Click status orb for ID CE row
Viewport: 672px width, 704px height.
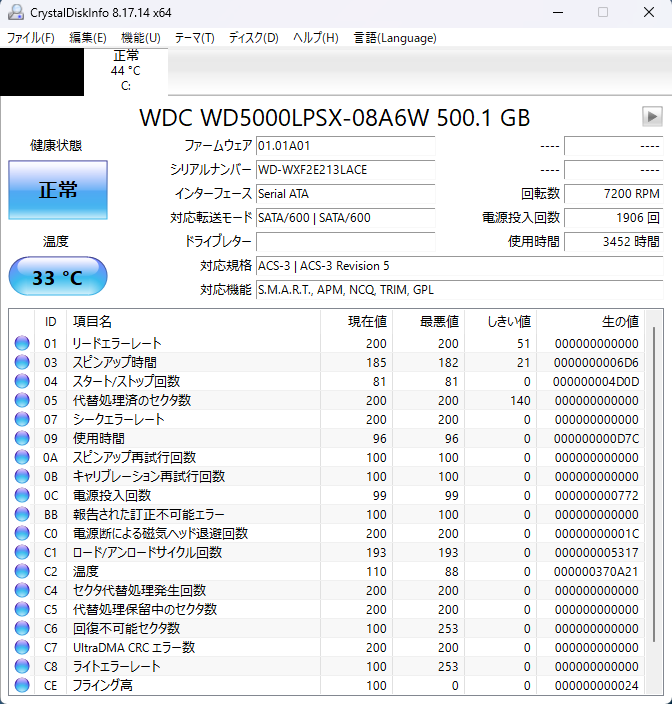coord(22,685)
